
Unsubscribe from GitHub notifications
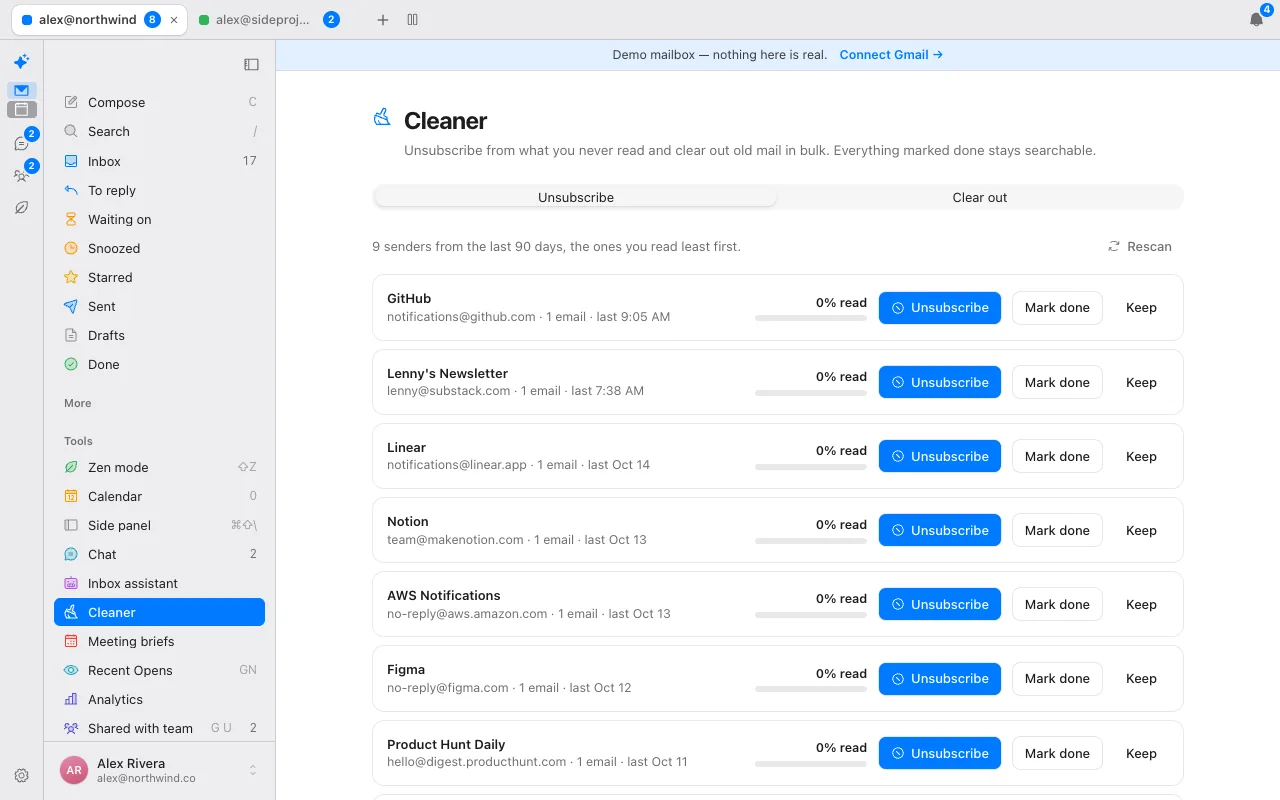point(940,308)
